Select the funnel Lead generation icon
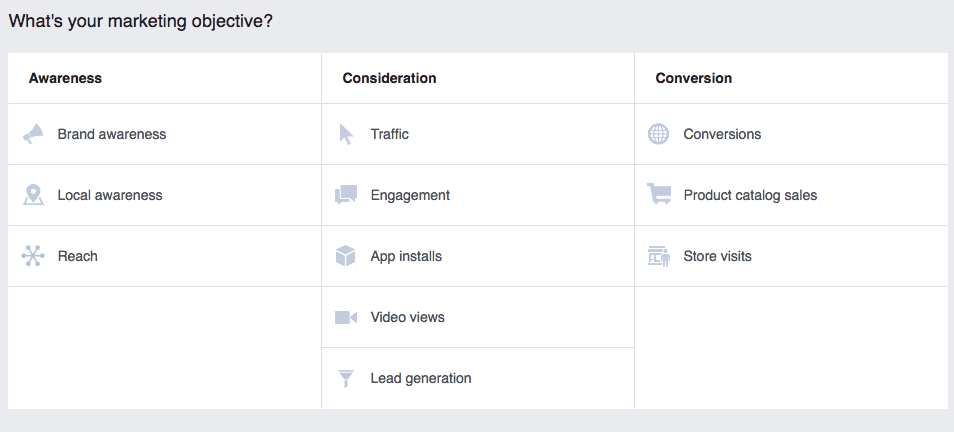The width and height of the screenshot is (954, 432). pyautogui.click(x=346, y=378)
